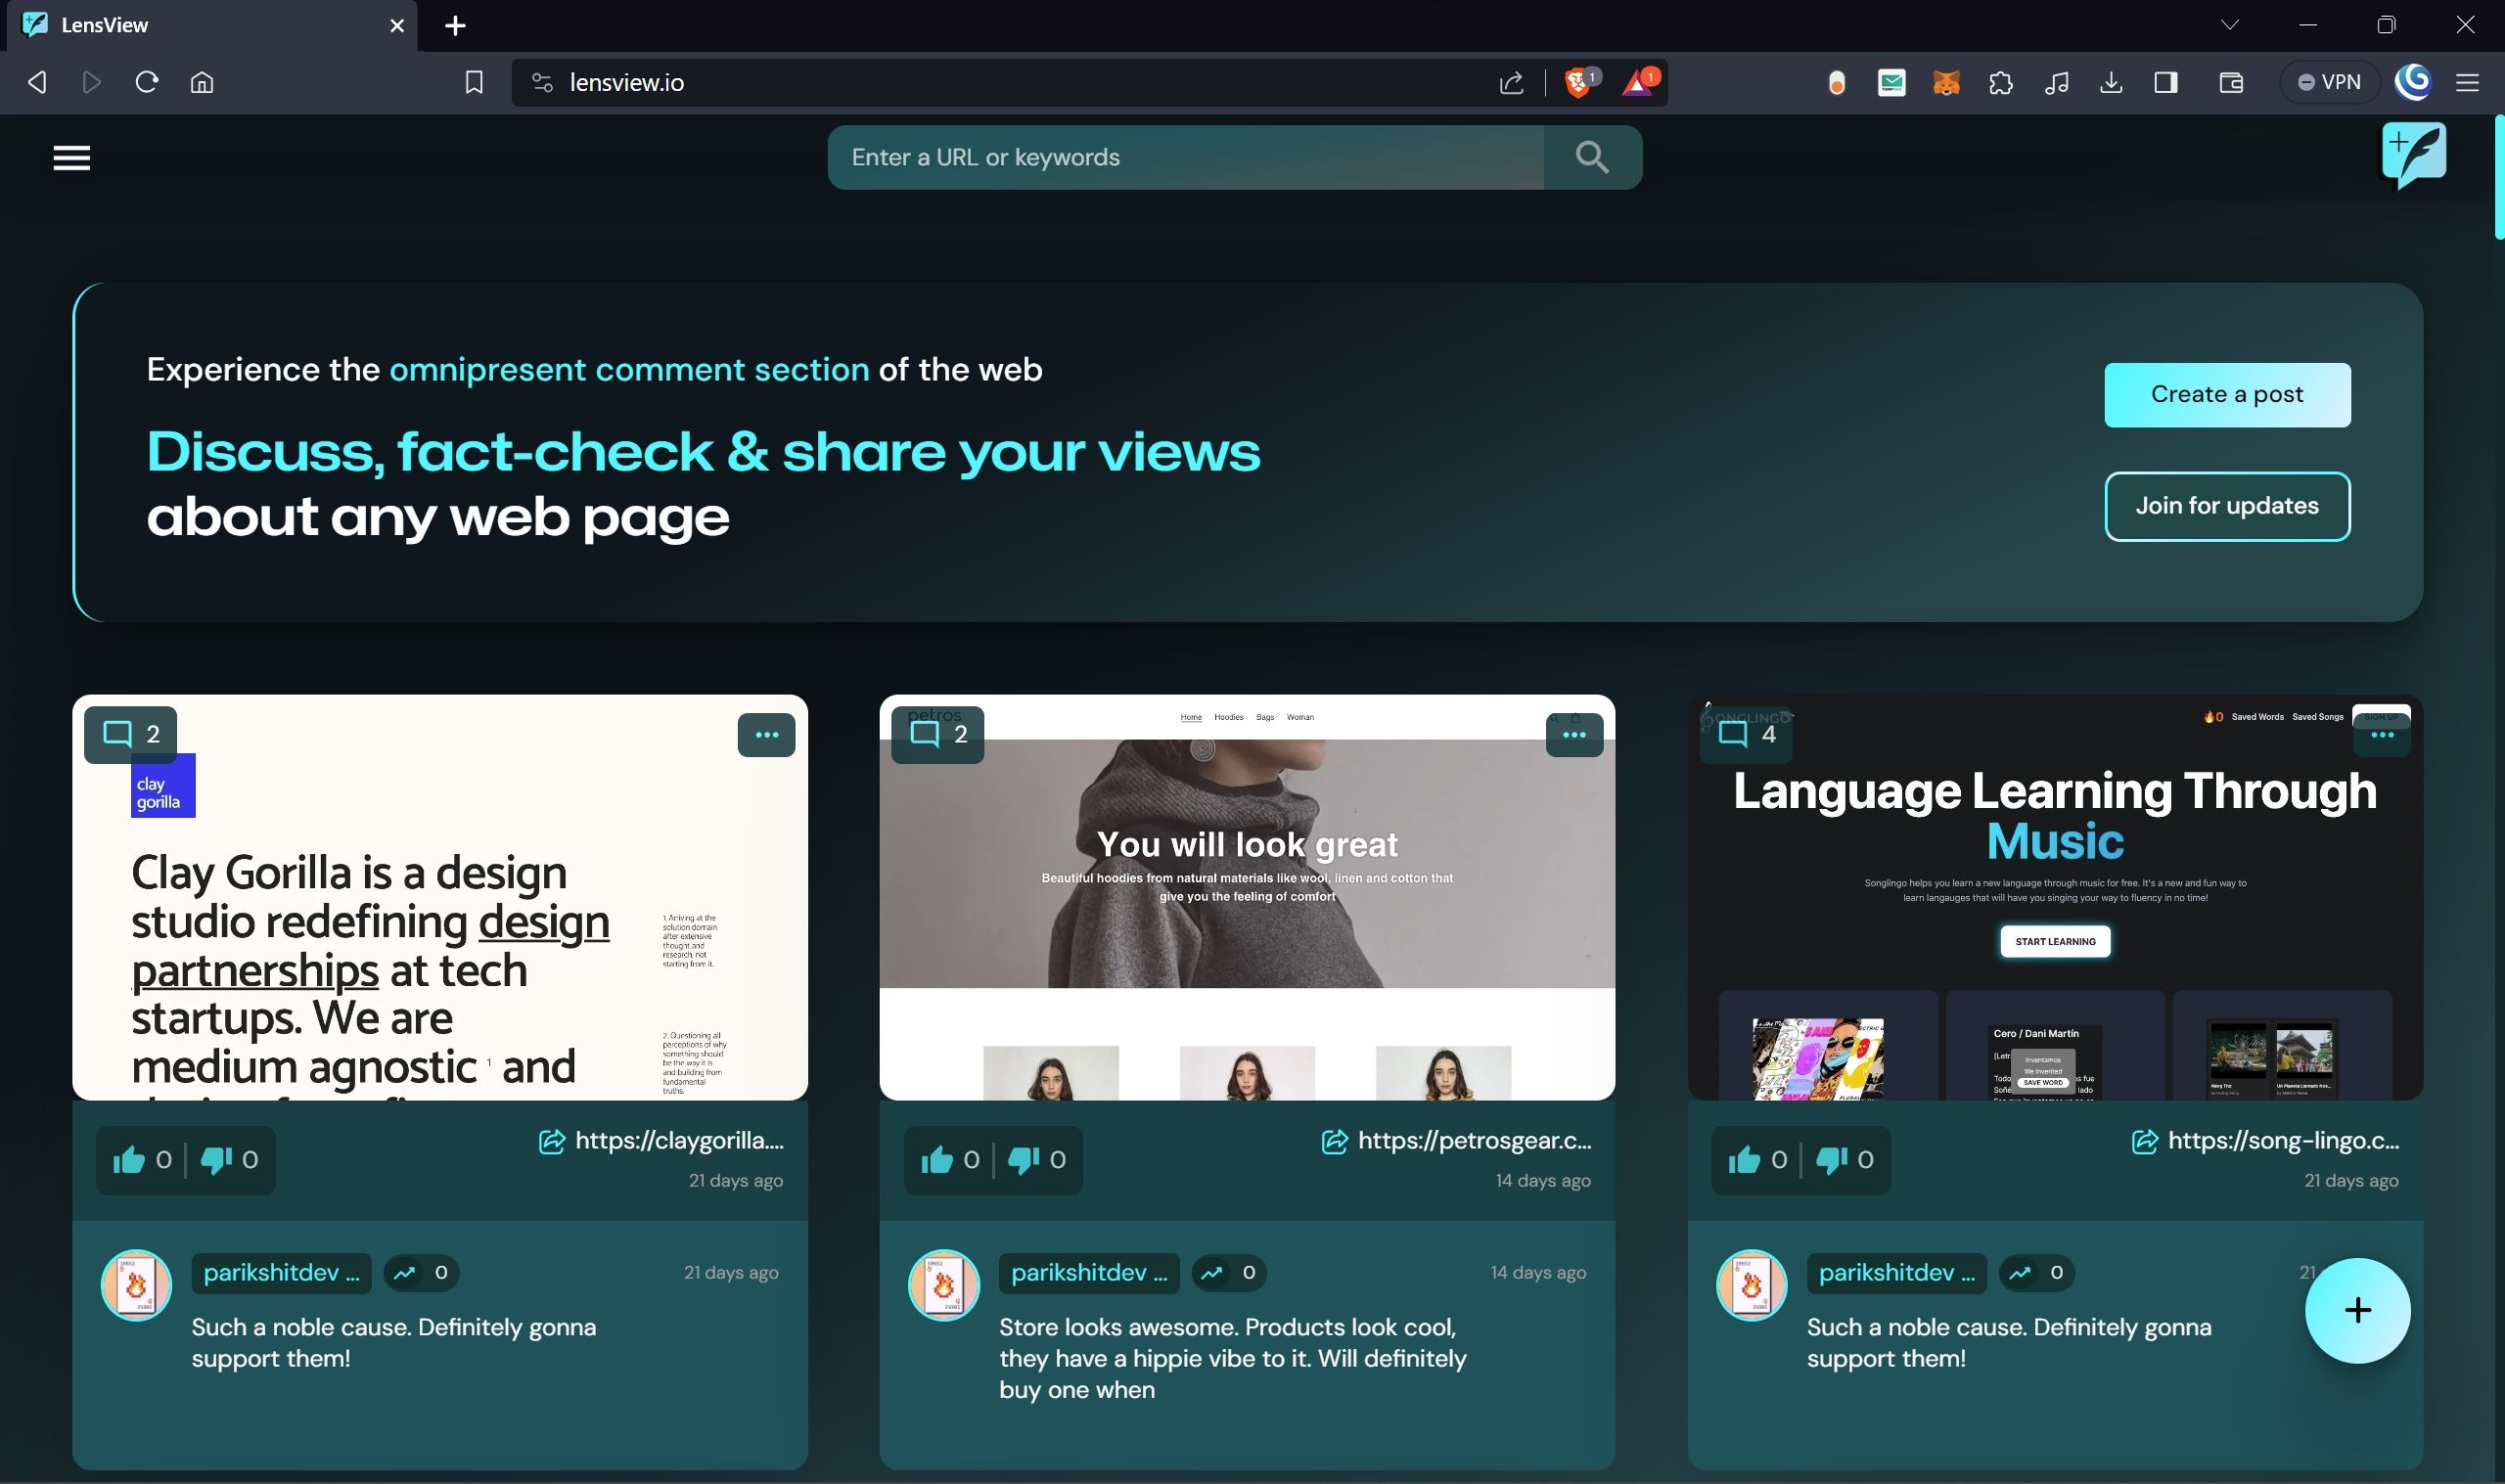Open the https://petrosgear.c... link
The height and width of the screenshot is (1484, 2505).
(x=1457, y=1141)
